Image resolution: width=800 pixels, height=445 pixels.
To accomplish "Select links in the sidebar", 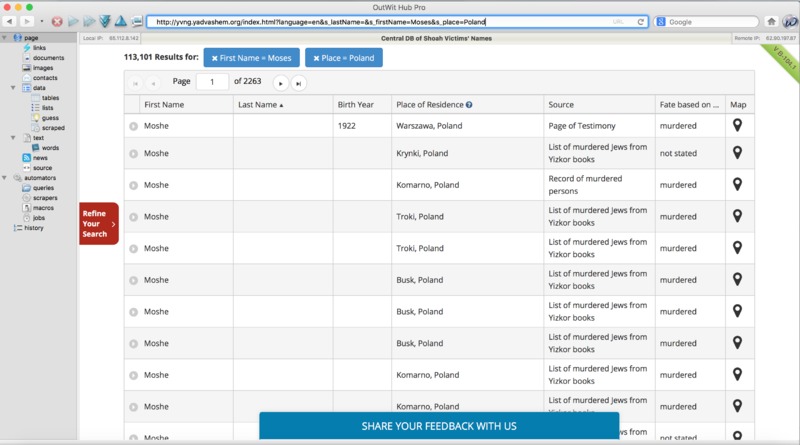I will (39, 47).
